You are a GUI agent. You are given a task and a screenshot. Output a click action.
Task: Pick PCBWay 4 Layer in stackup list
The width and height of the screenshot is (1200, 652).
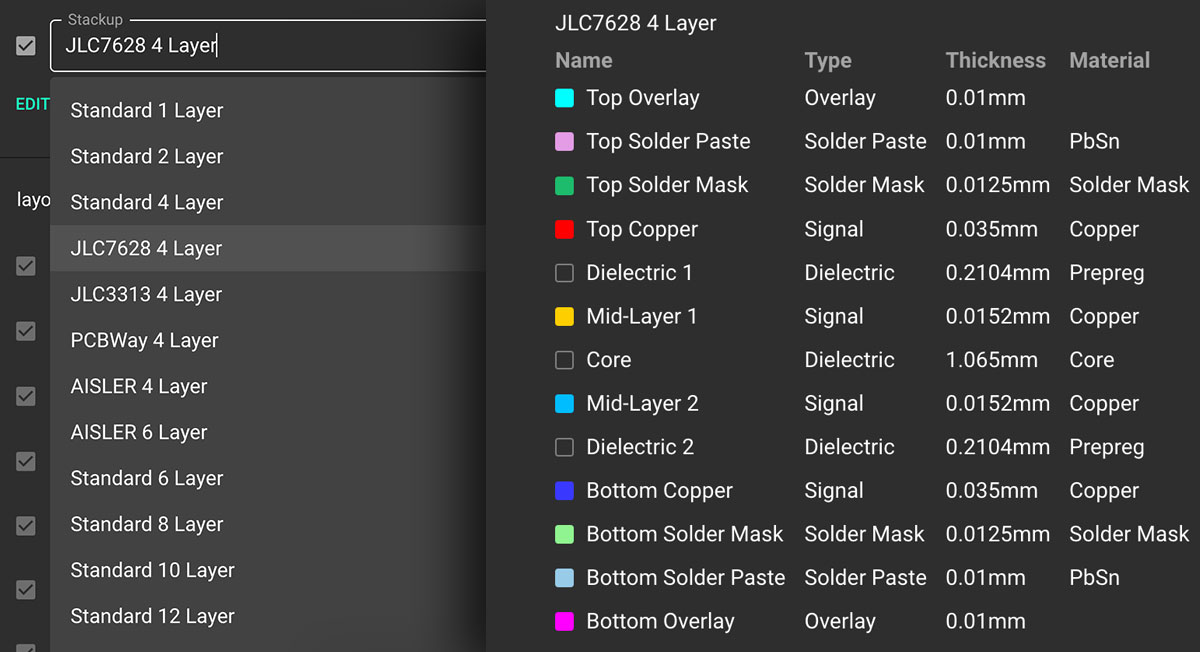click(x=144, y=341)
